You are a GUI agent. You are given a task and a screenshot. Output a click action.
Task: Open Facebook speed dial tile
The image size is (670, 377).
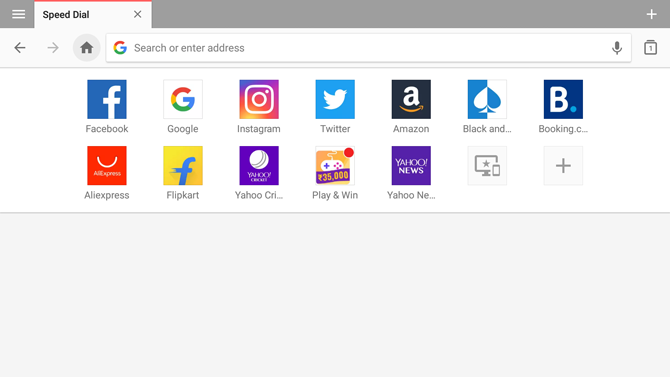coord(107,99)
